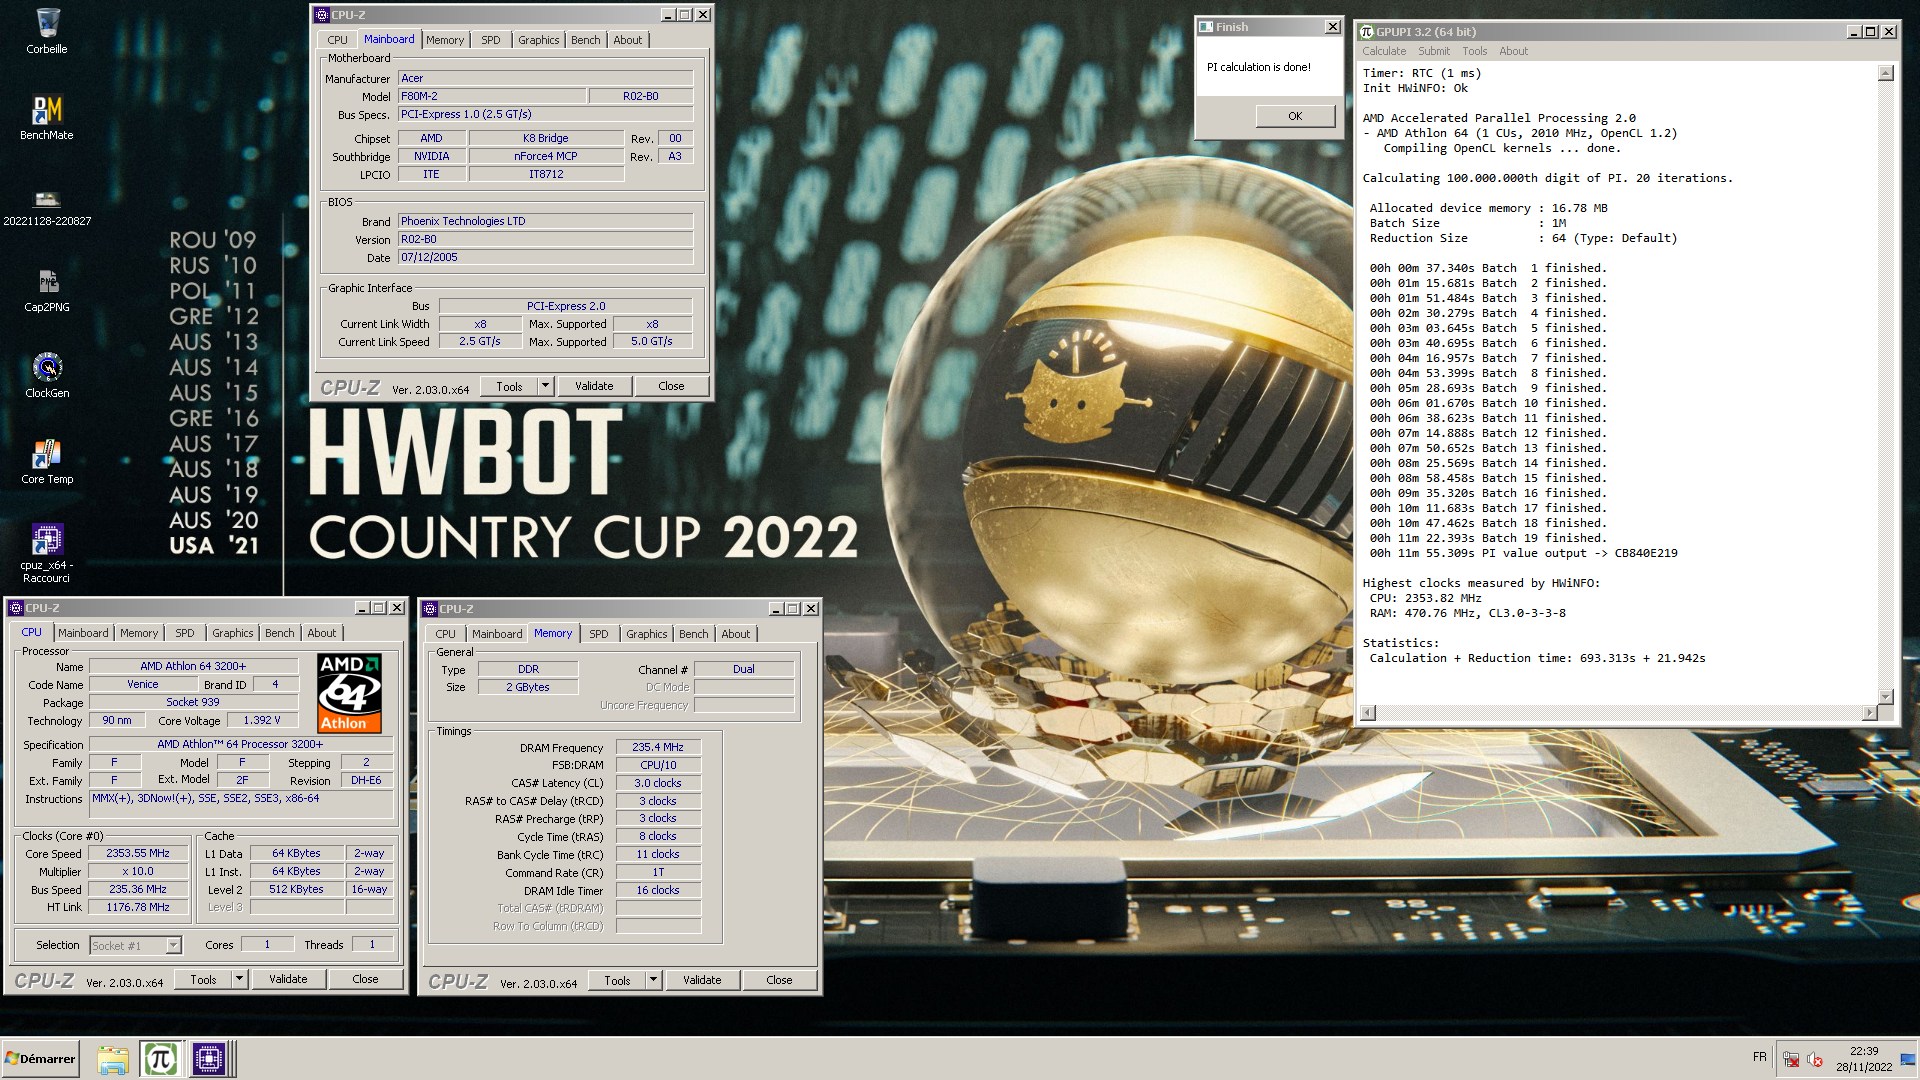Switch to CPU-Z via taskbar chip icon

tap(208, 1059)
